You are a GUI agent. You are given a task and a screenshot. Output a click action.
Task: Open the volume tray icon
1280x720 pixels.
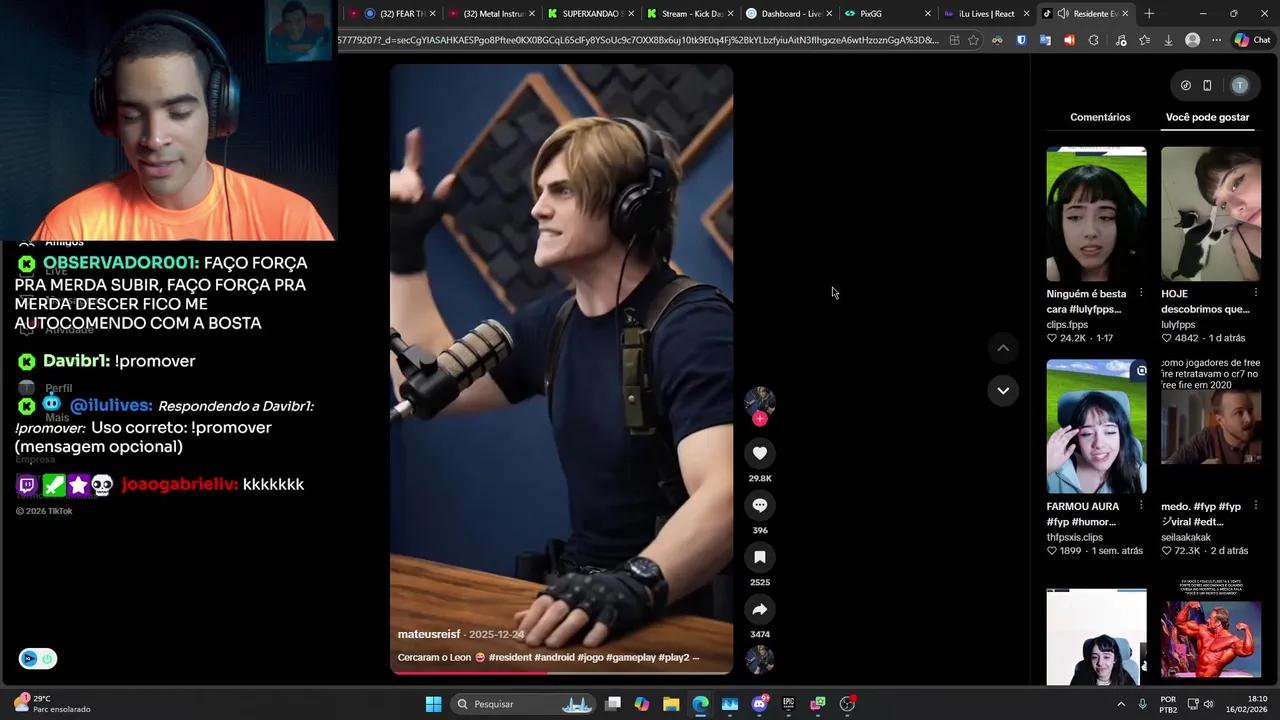tap(1208, 704)
